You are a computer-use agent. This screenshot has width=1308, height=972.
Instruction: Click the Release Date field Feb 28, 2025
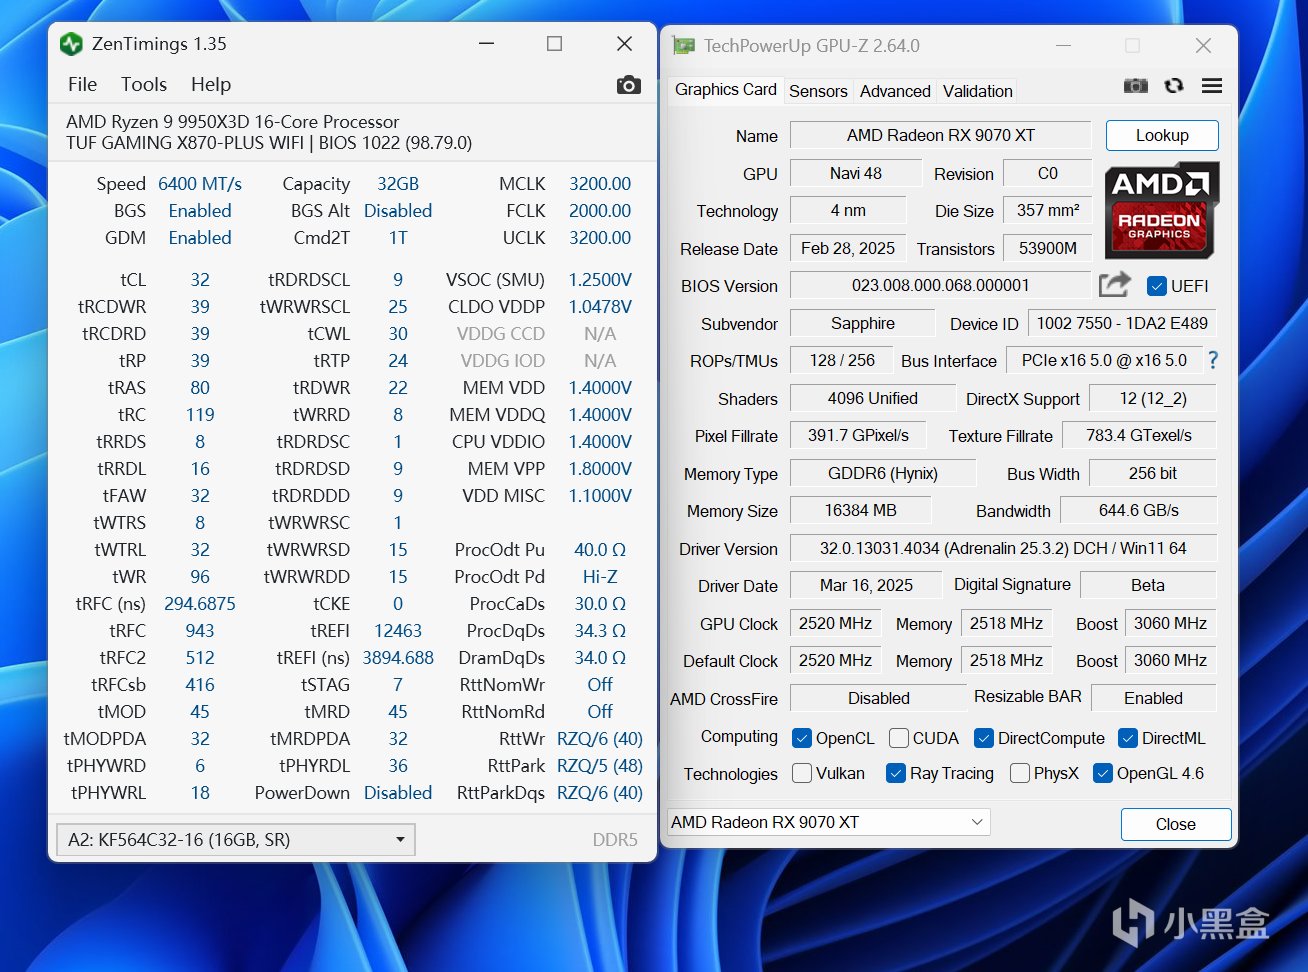point(848,248)
